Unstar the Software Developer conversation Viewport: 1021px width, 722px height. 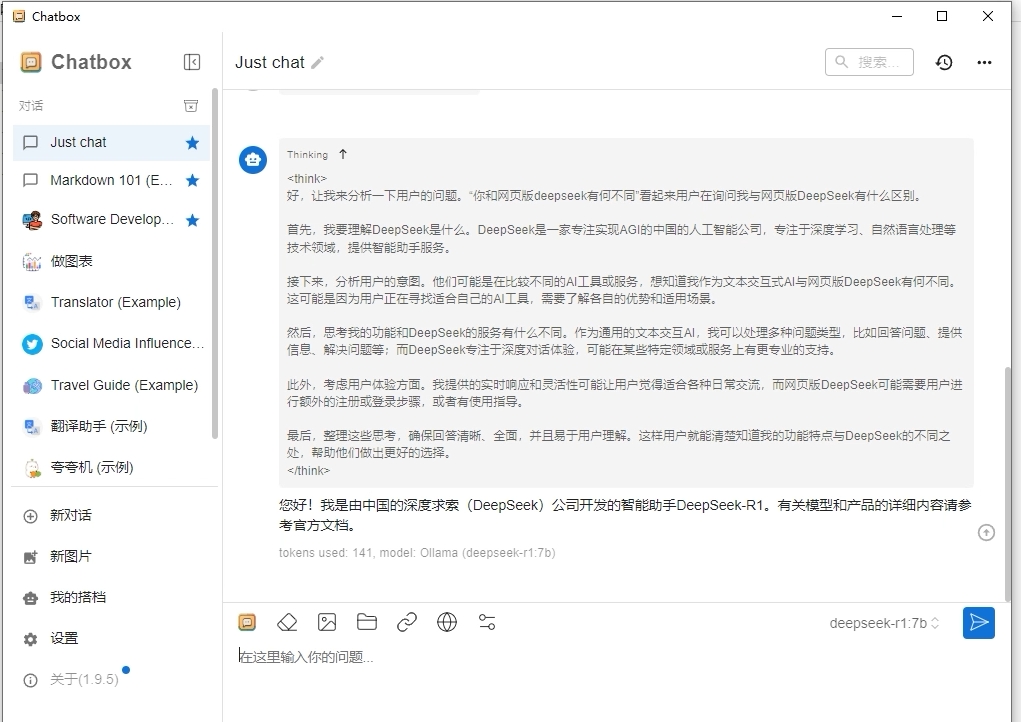point(192,220)
